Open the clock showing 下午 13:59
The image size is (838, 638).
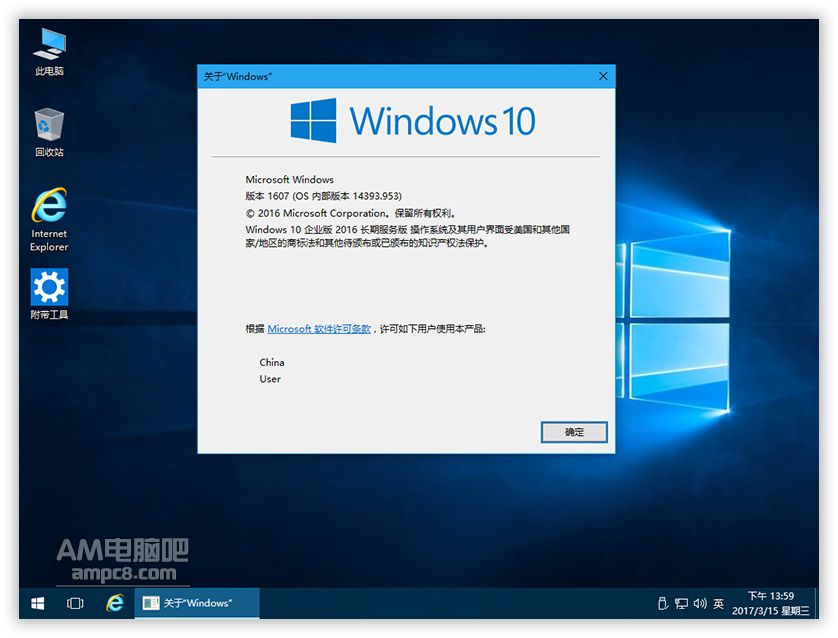771,603
